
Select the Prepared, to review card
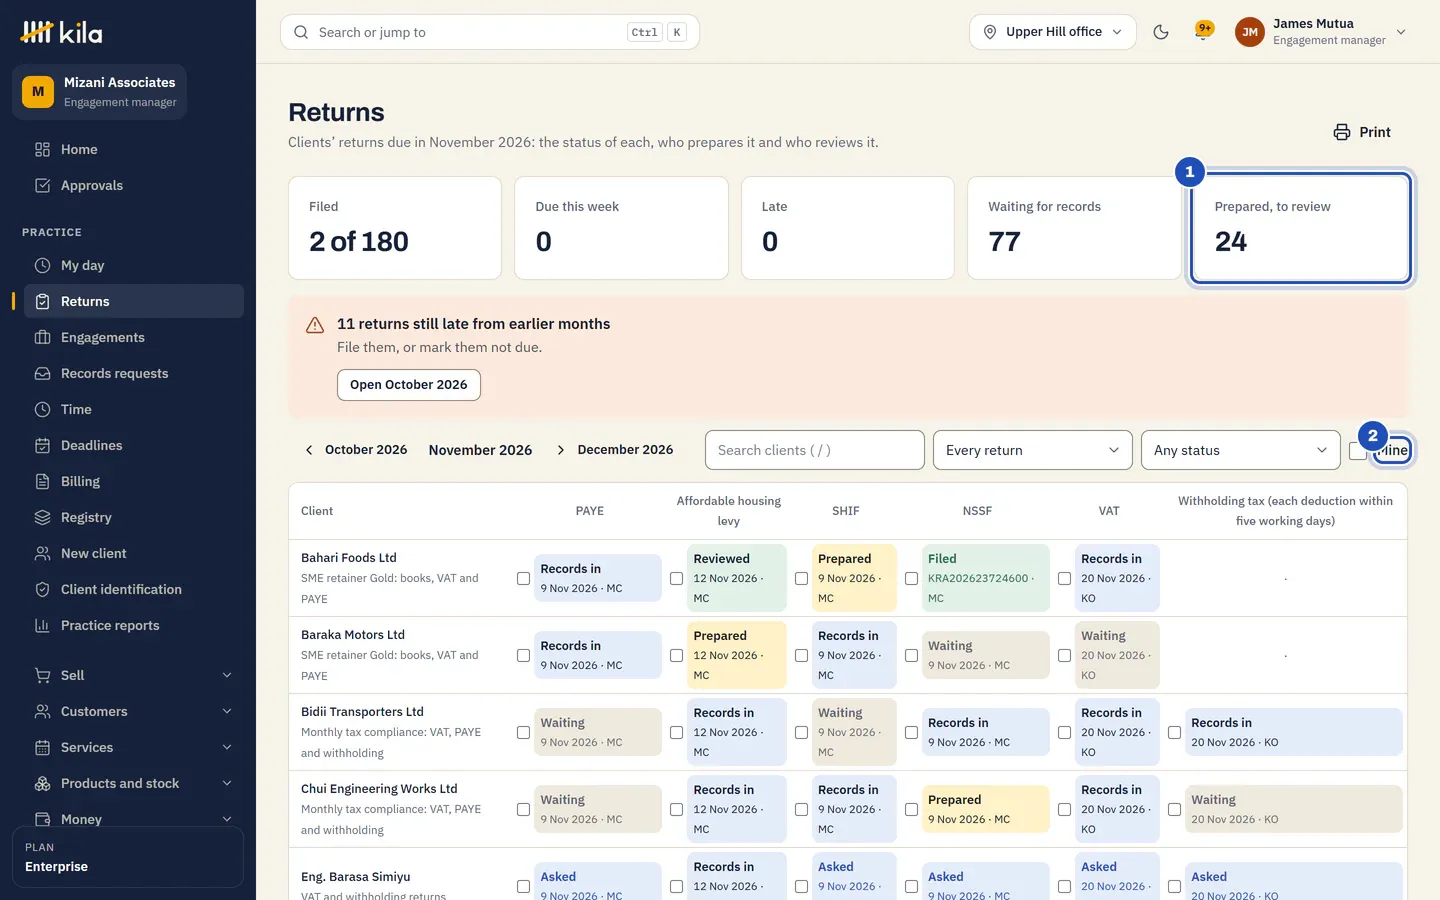tap(1300, 228)
